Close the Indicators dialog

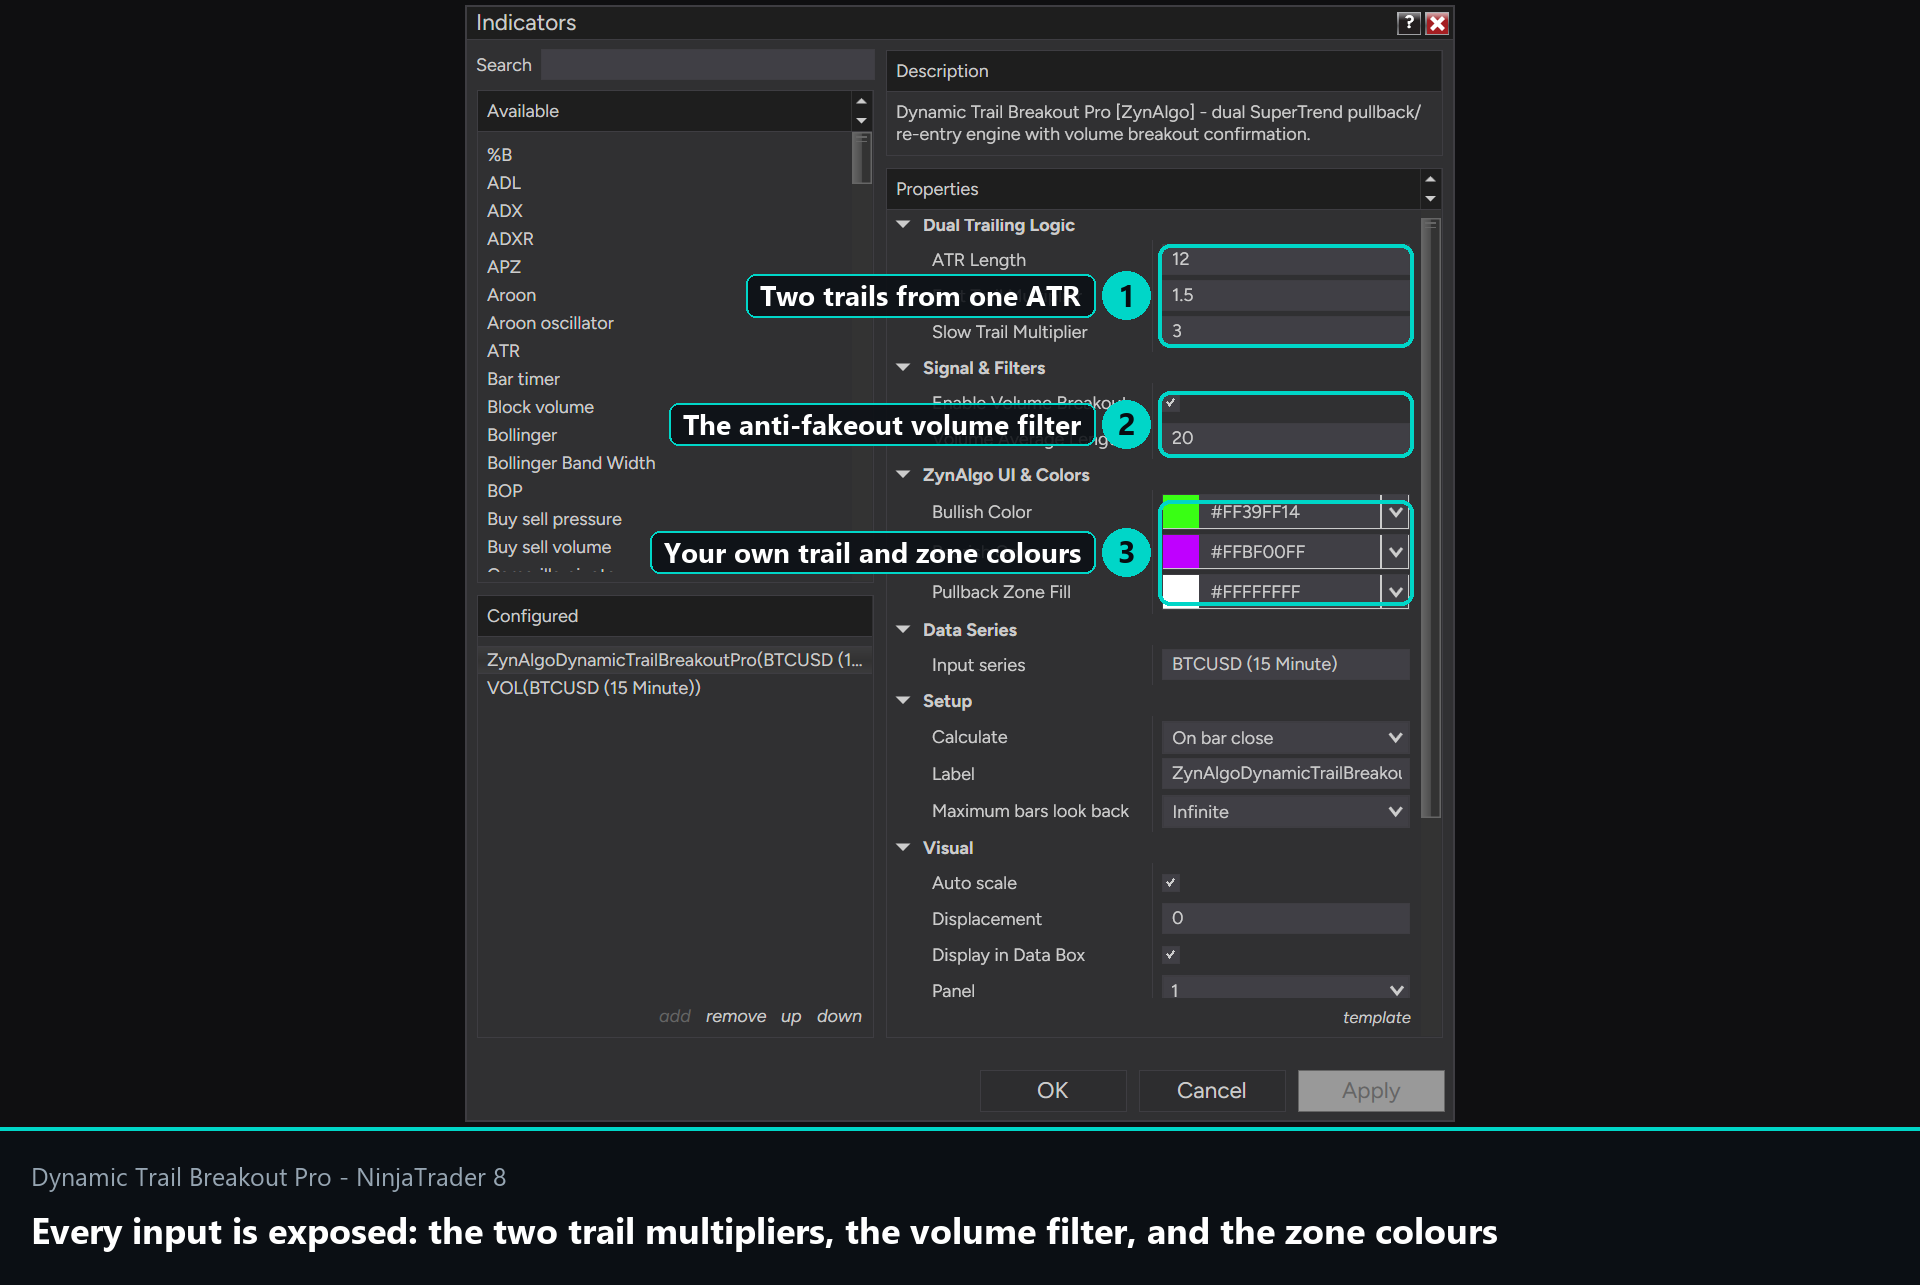1437,23
